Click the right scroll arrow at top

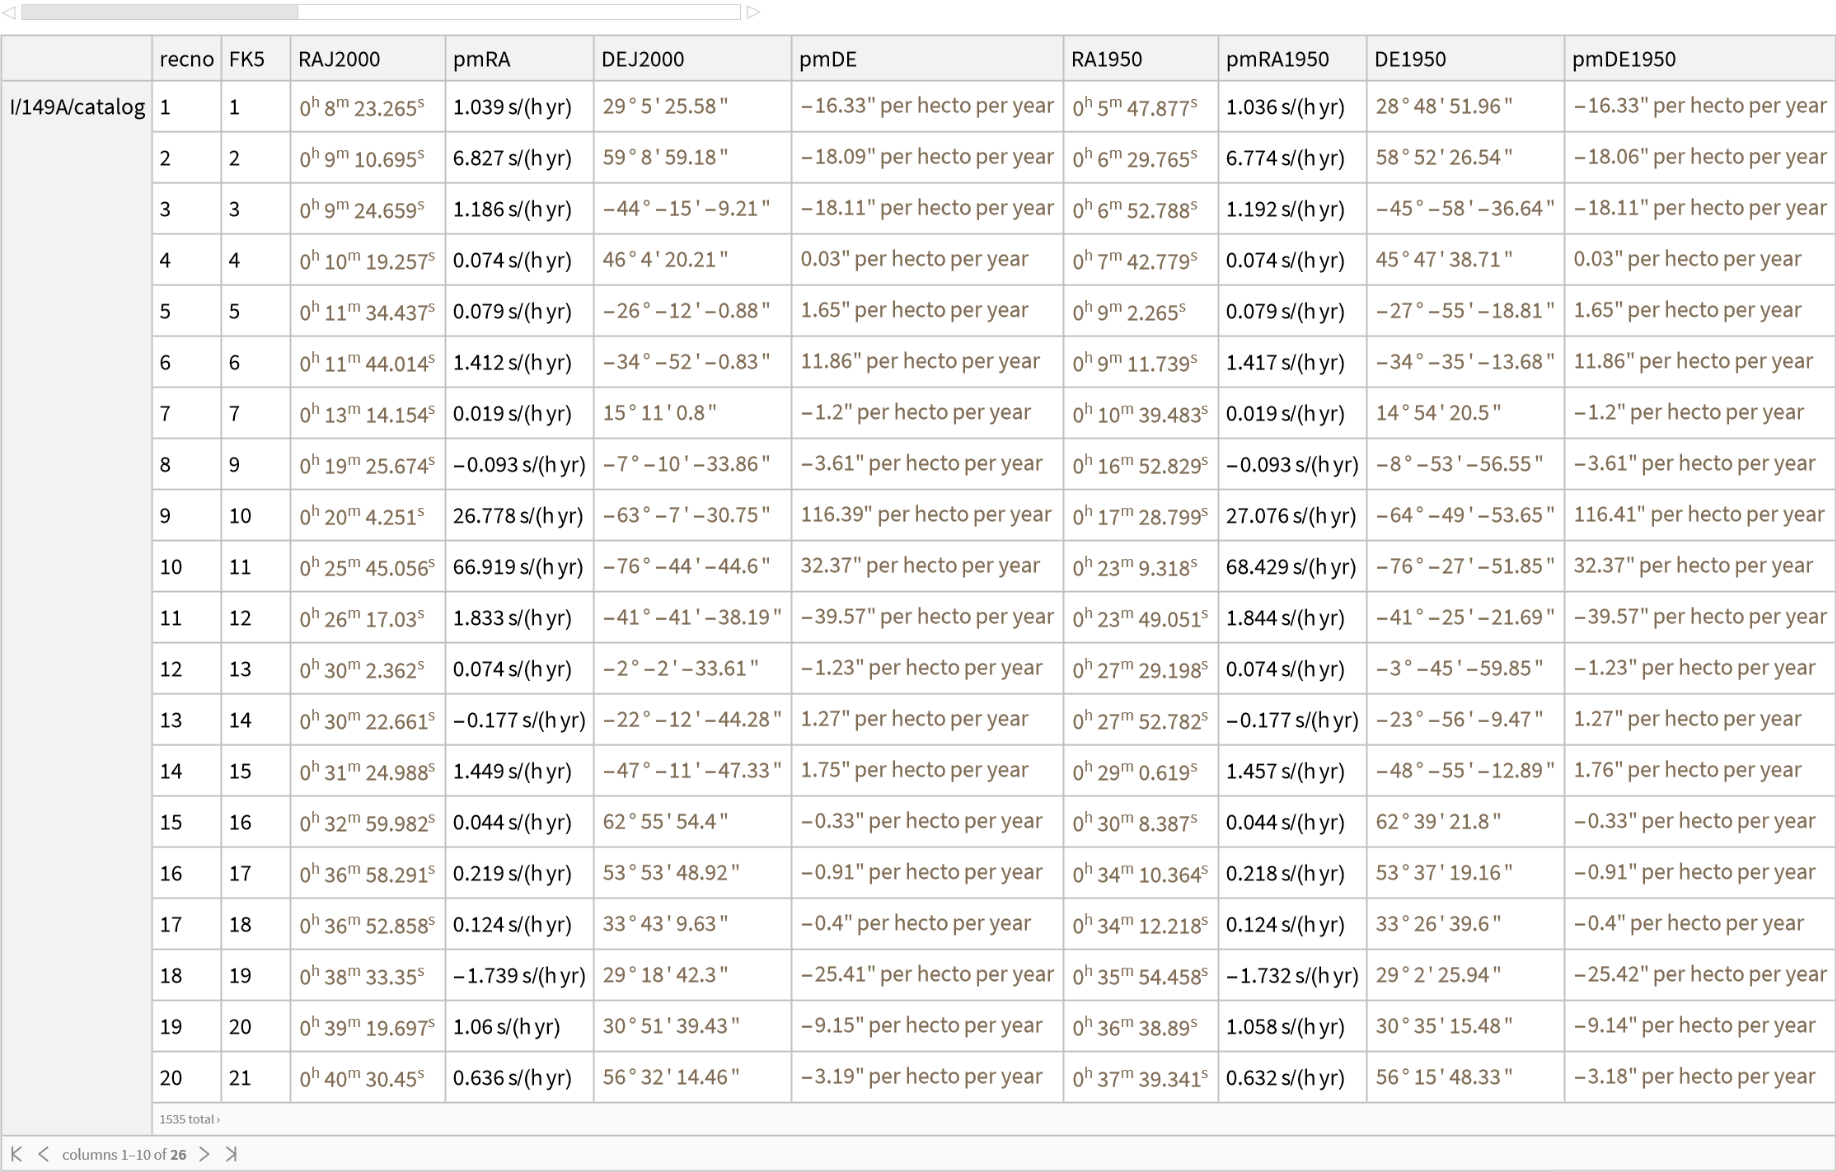click(754, 12)
